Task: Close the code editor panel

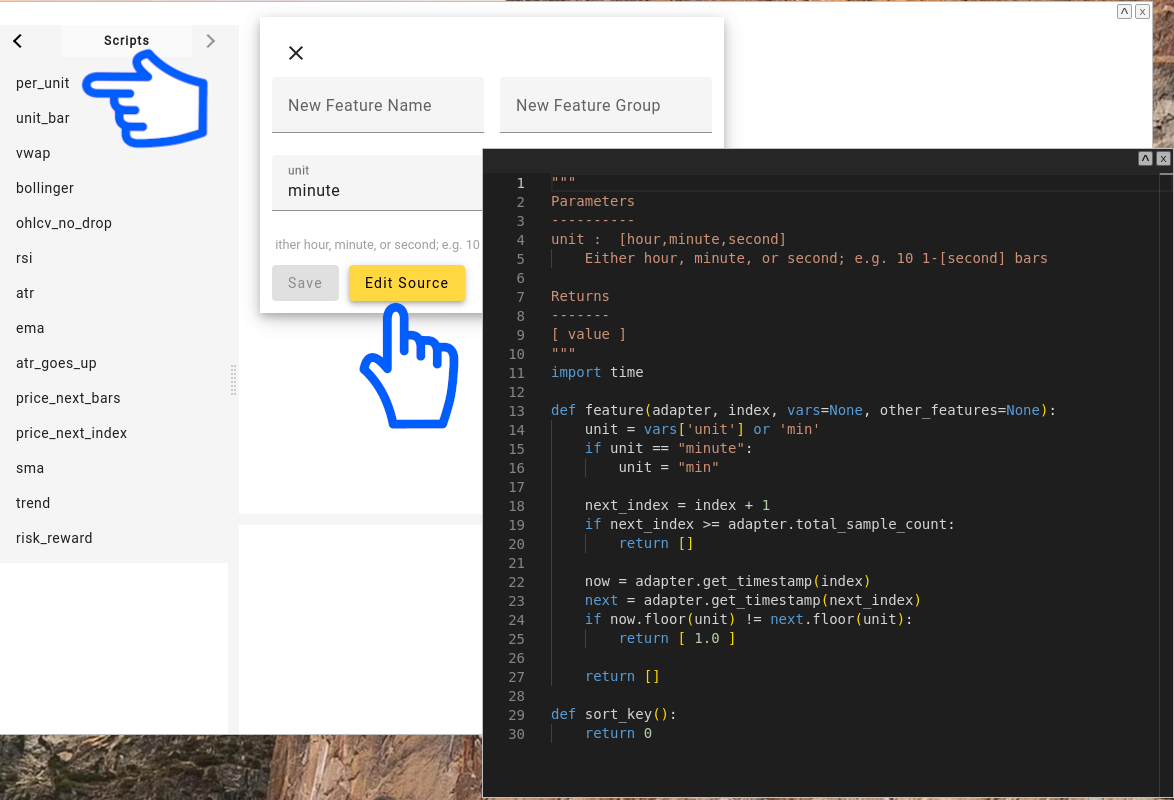Action: coord(1163,159)
